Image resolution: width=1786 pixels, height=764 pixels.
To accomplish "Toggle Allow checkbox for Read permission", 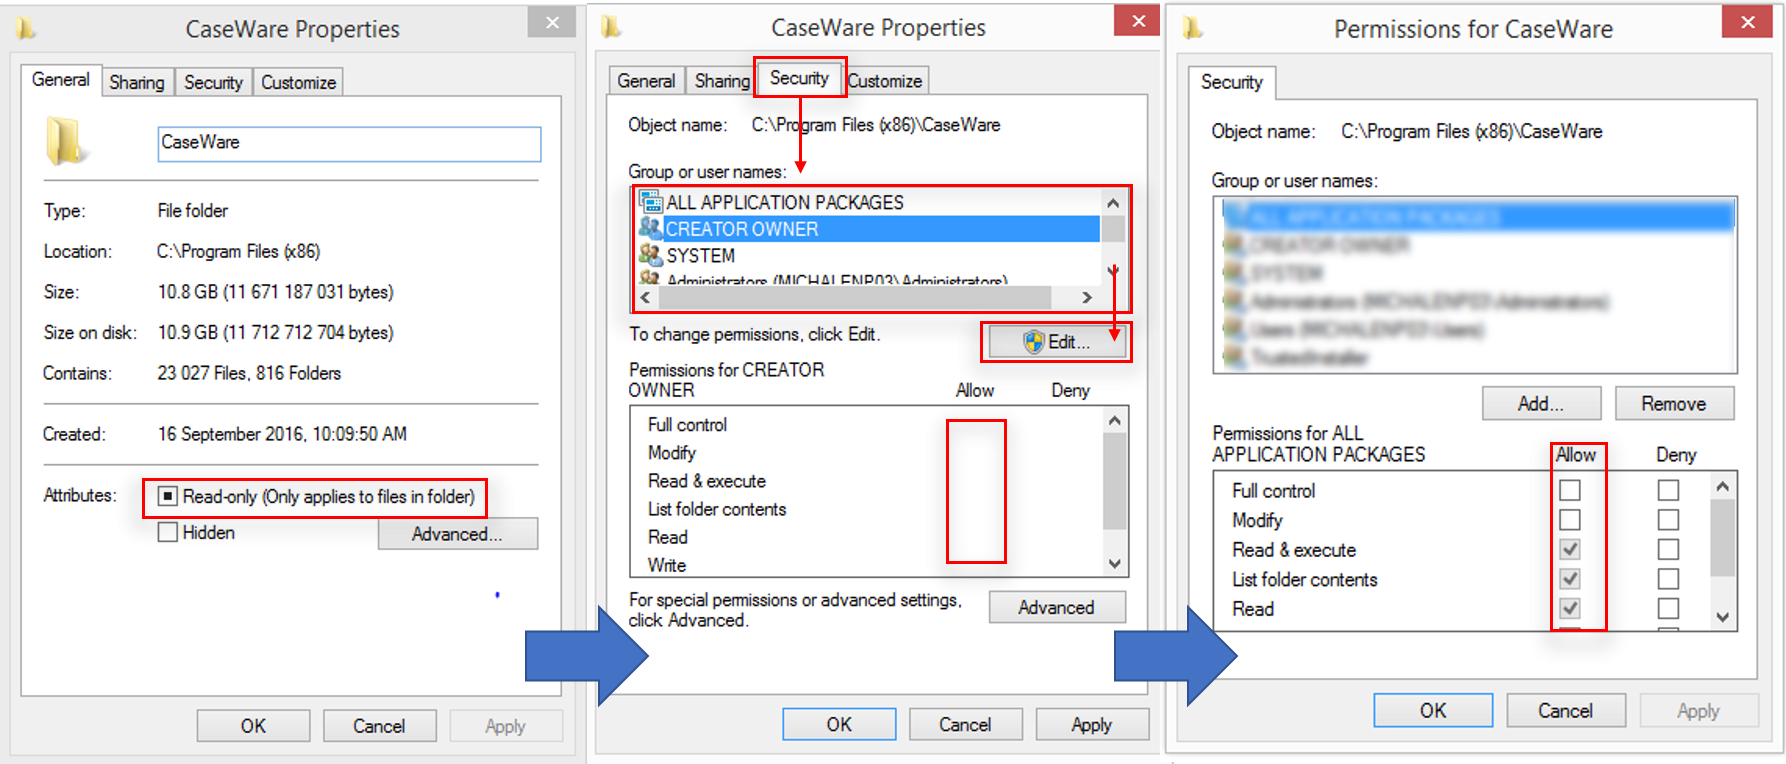I will click(1570, 608).
